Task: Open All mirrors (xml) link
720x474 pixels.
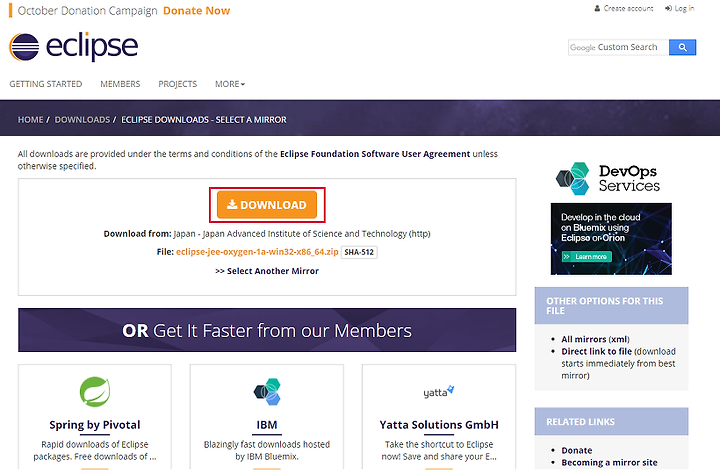Action: (x=595, y=339)
